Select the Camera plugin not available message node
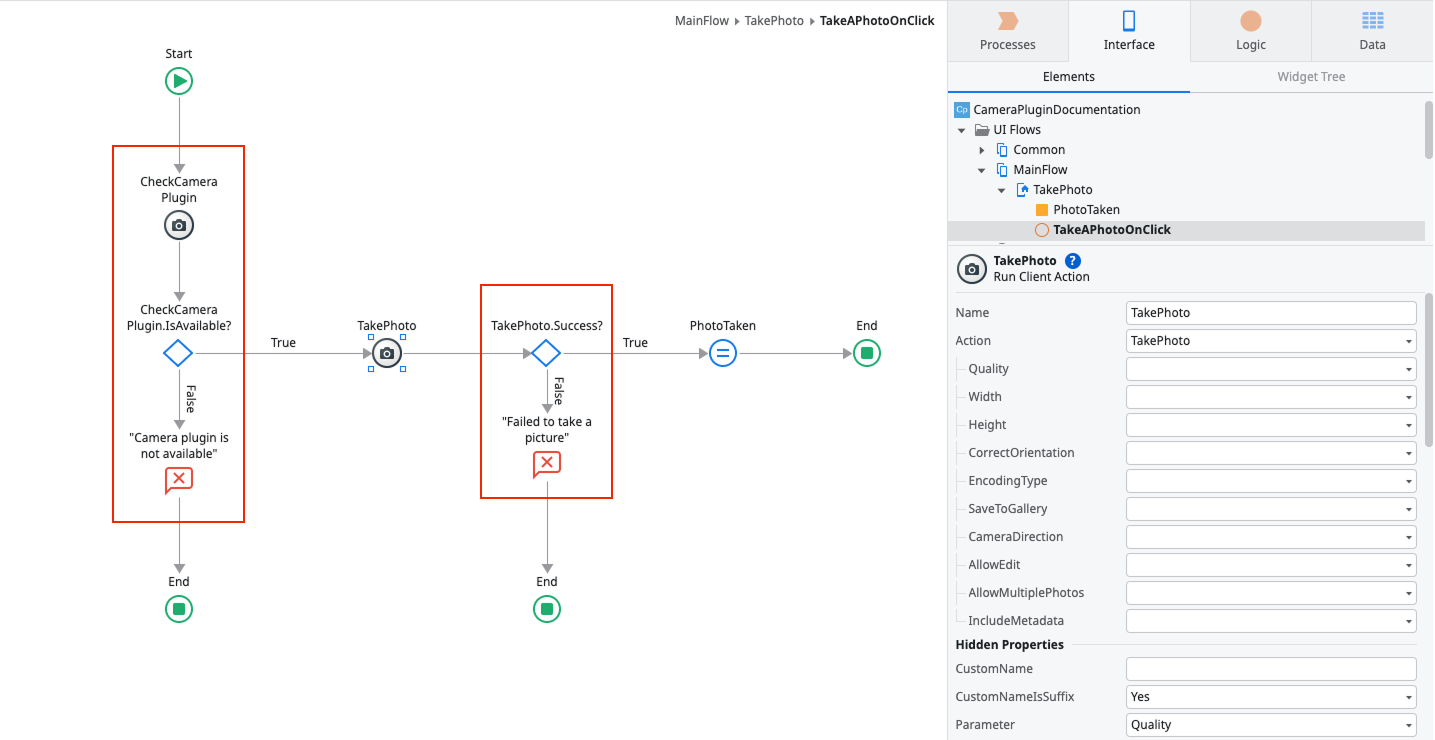1435x740 pixels. 179,481
